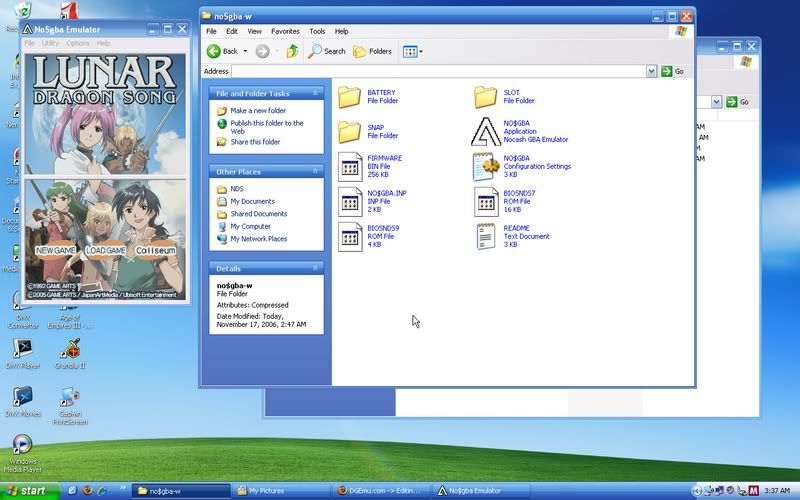Viewport: 800px width, 500px height.
Task: Click the Make a new folder link
Action: 258,111
